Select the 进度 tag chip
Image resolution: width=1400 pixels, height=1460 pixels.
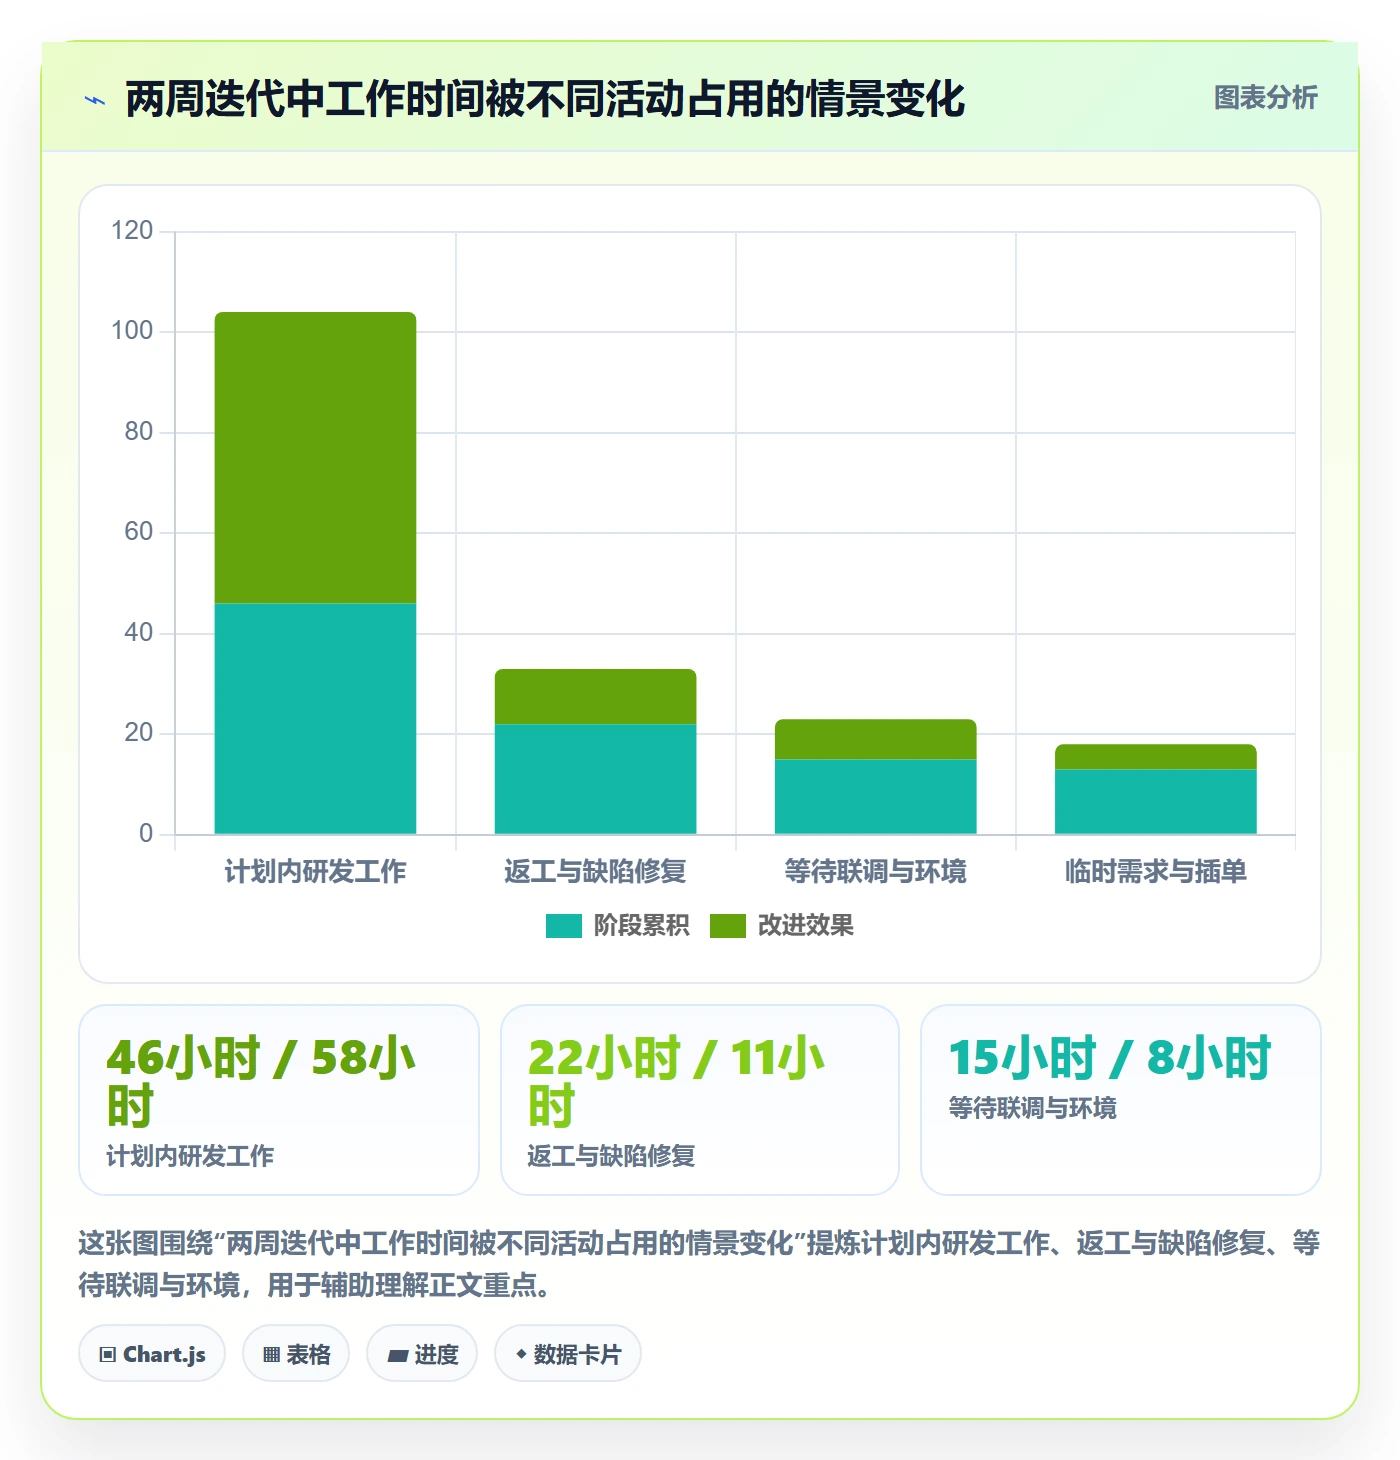pyautogui.click(x=422, y=1354)
